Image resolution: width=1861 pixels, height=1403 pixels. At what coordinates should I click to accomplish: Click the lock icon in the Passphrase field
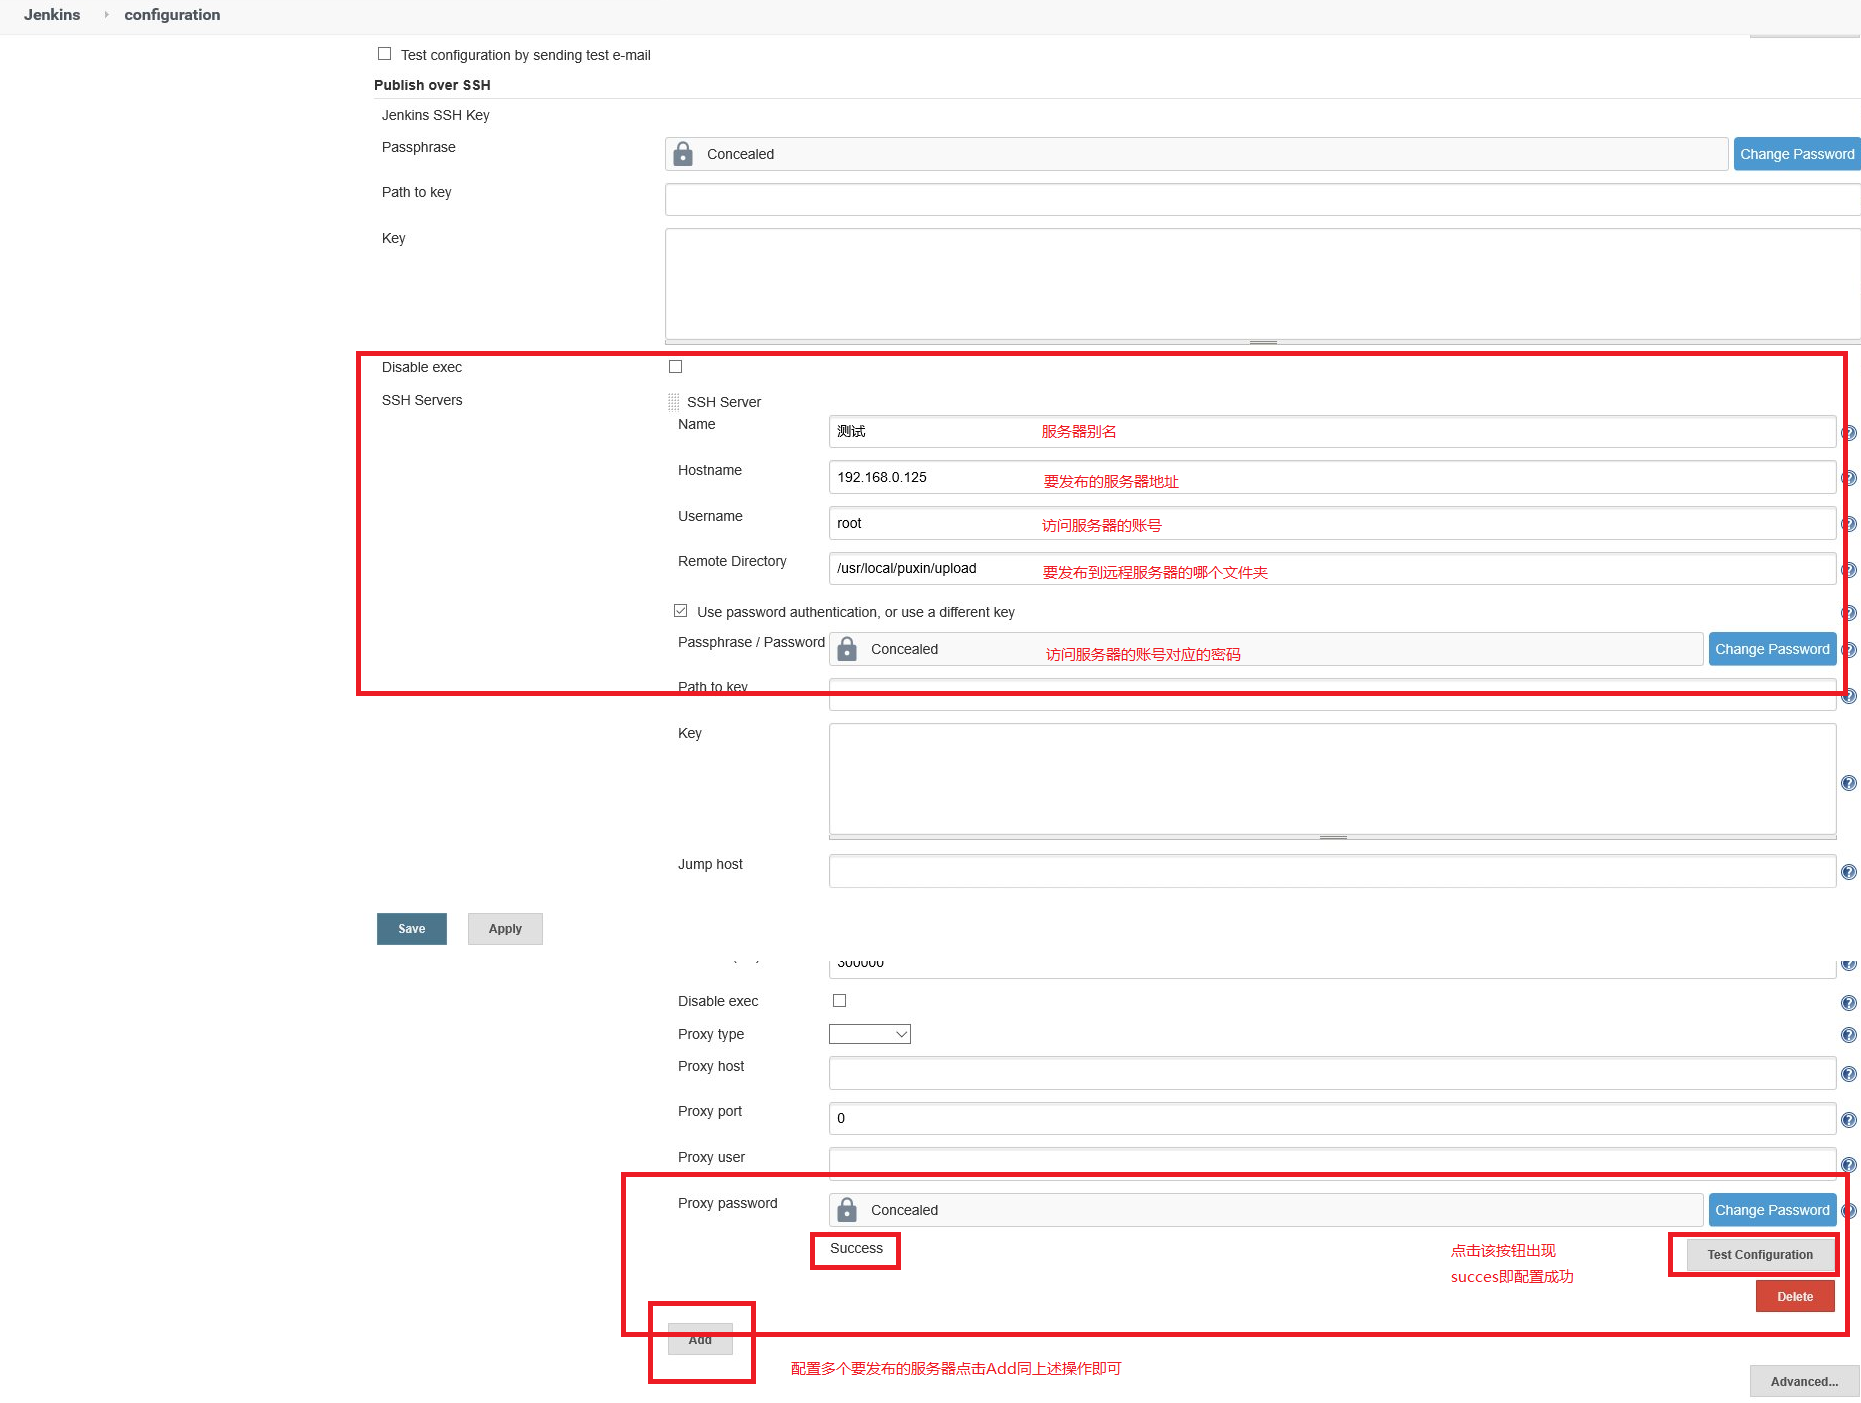(x=683, y=154)
